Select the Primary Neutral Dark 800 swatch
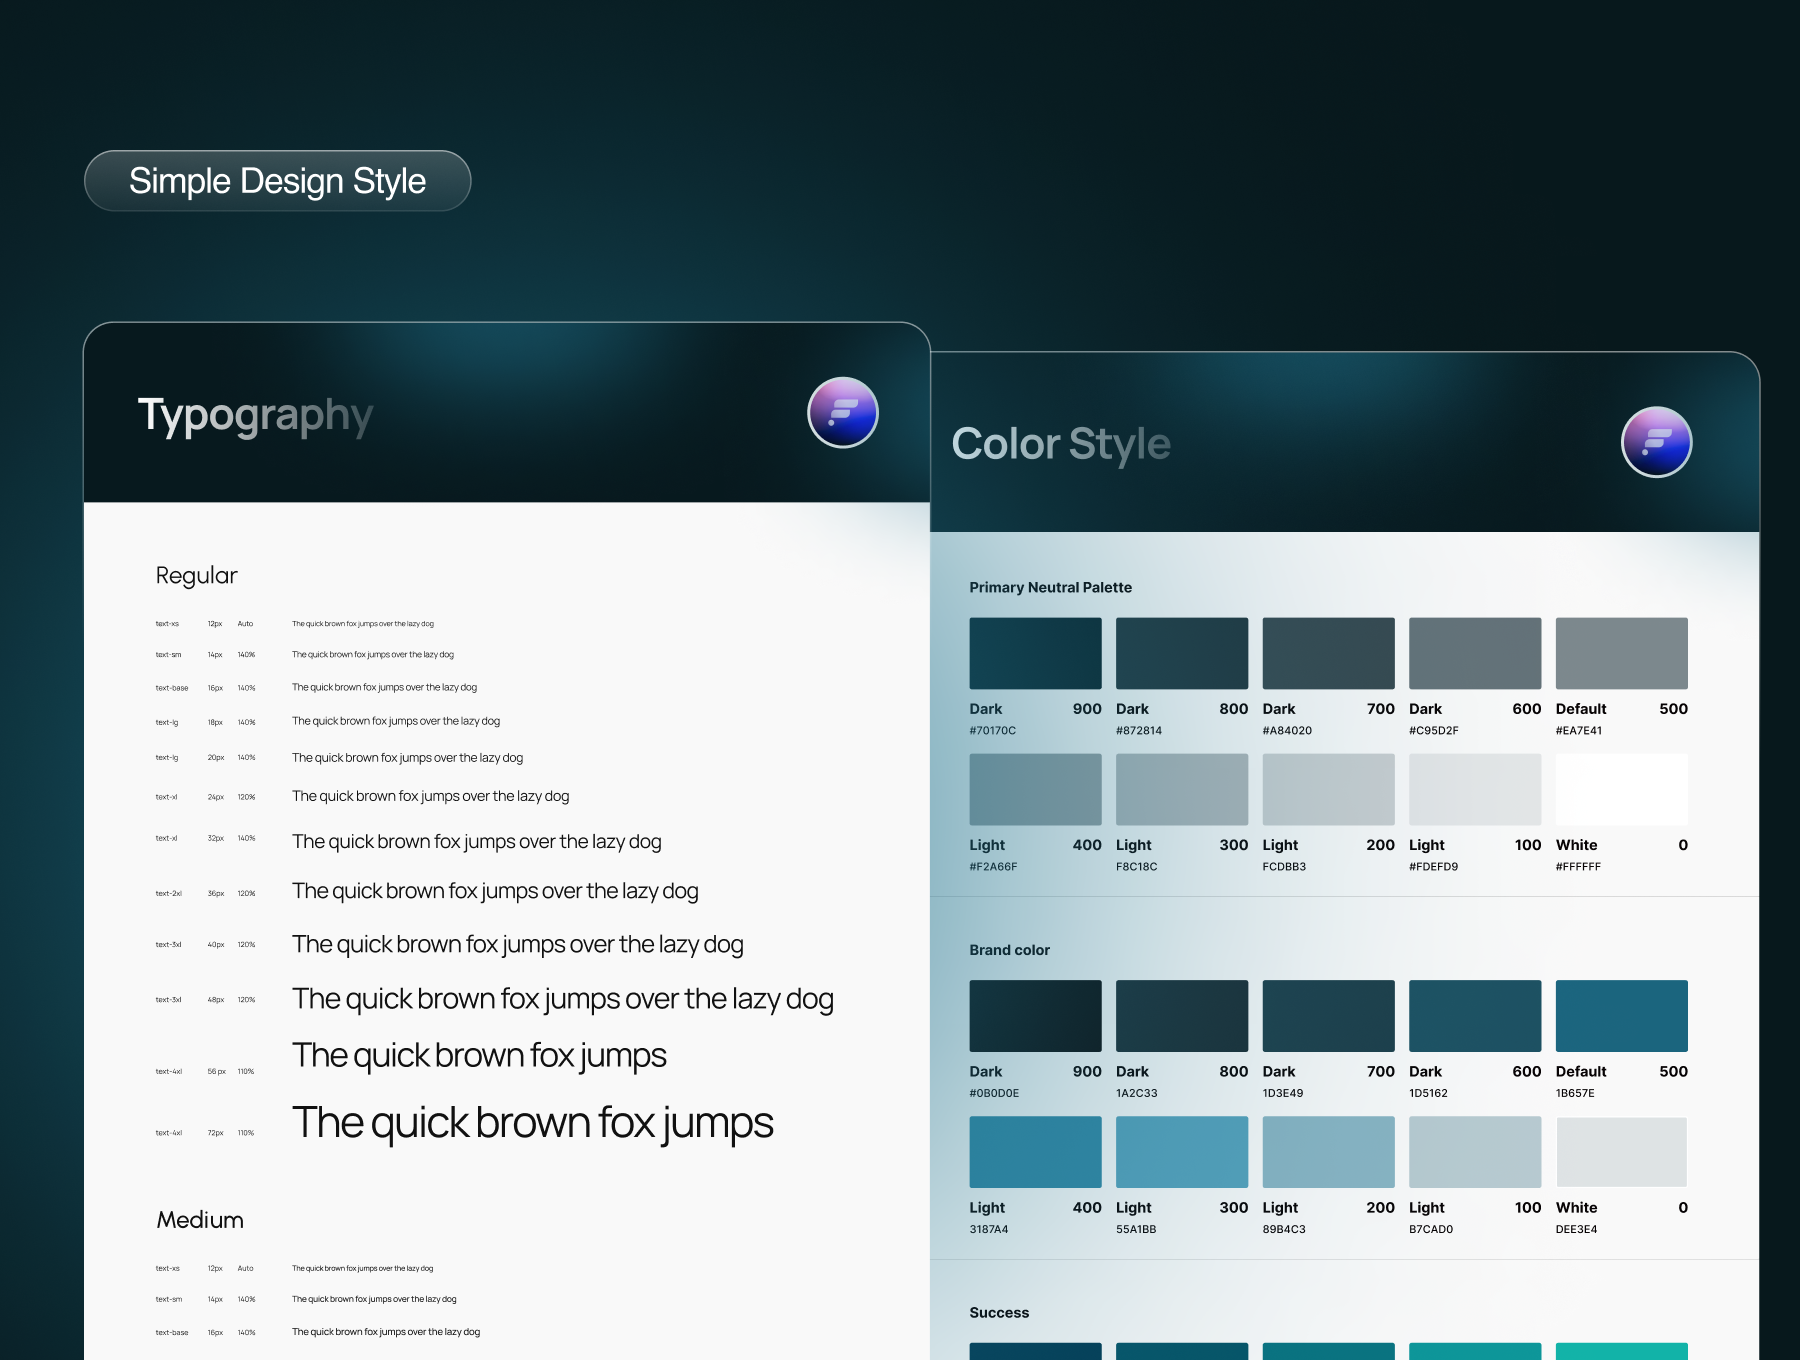The width and height of the screenshot is (1800, 1360). [x=1181, y=653]
